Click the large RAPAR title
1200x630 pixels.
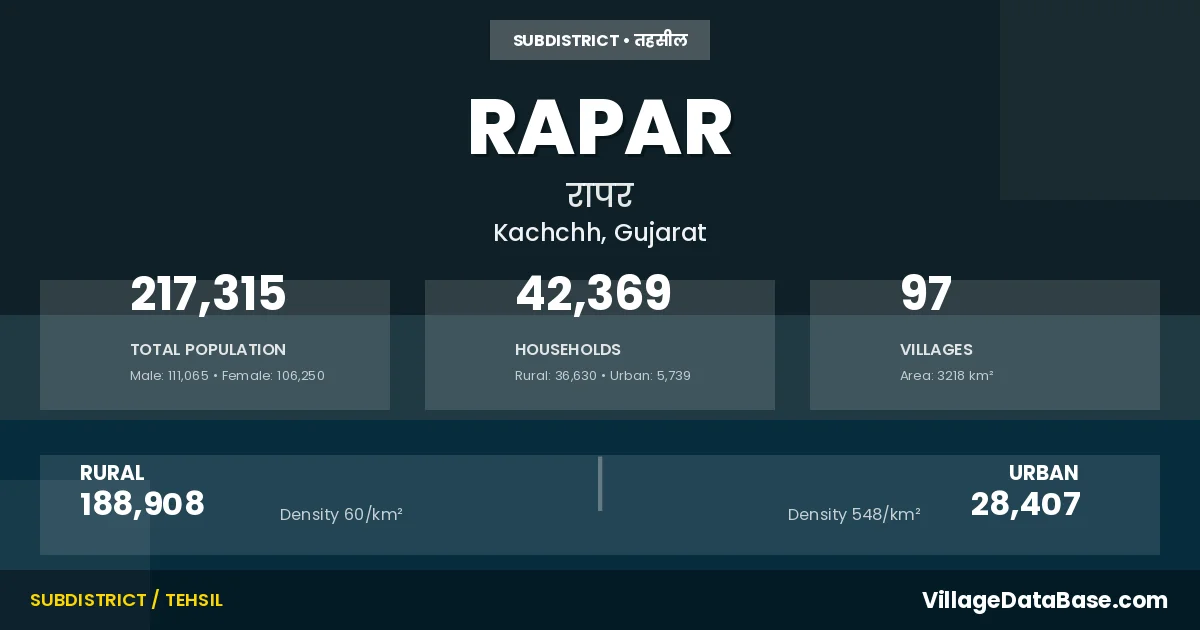600,129
